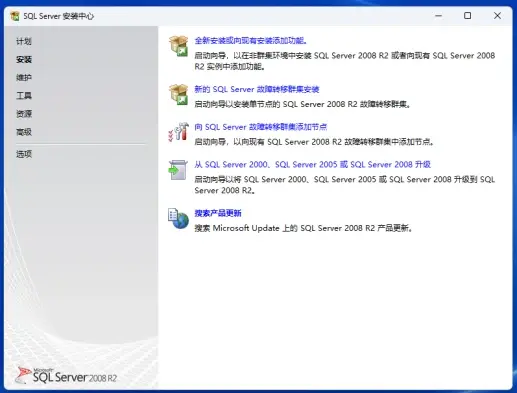517x393 pixels.
Task: Click the new installation box icon
Action: pyautogui.click(x=179, y=46)
